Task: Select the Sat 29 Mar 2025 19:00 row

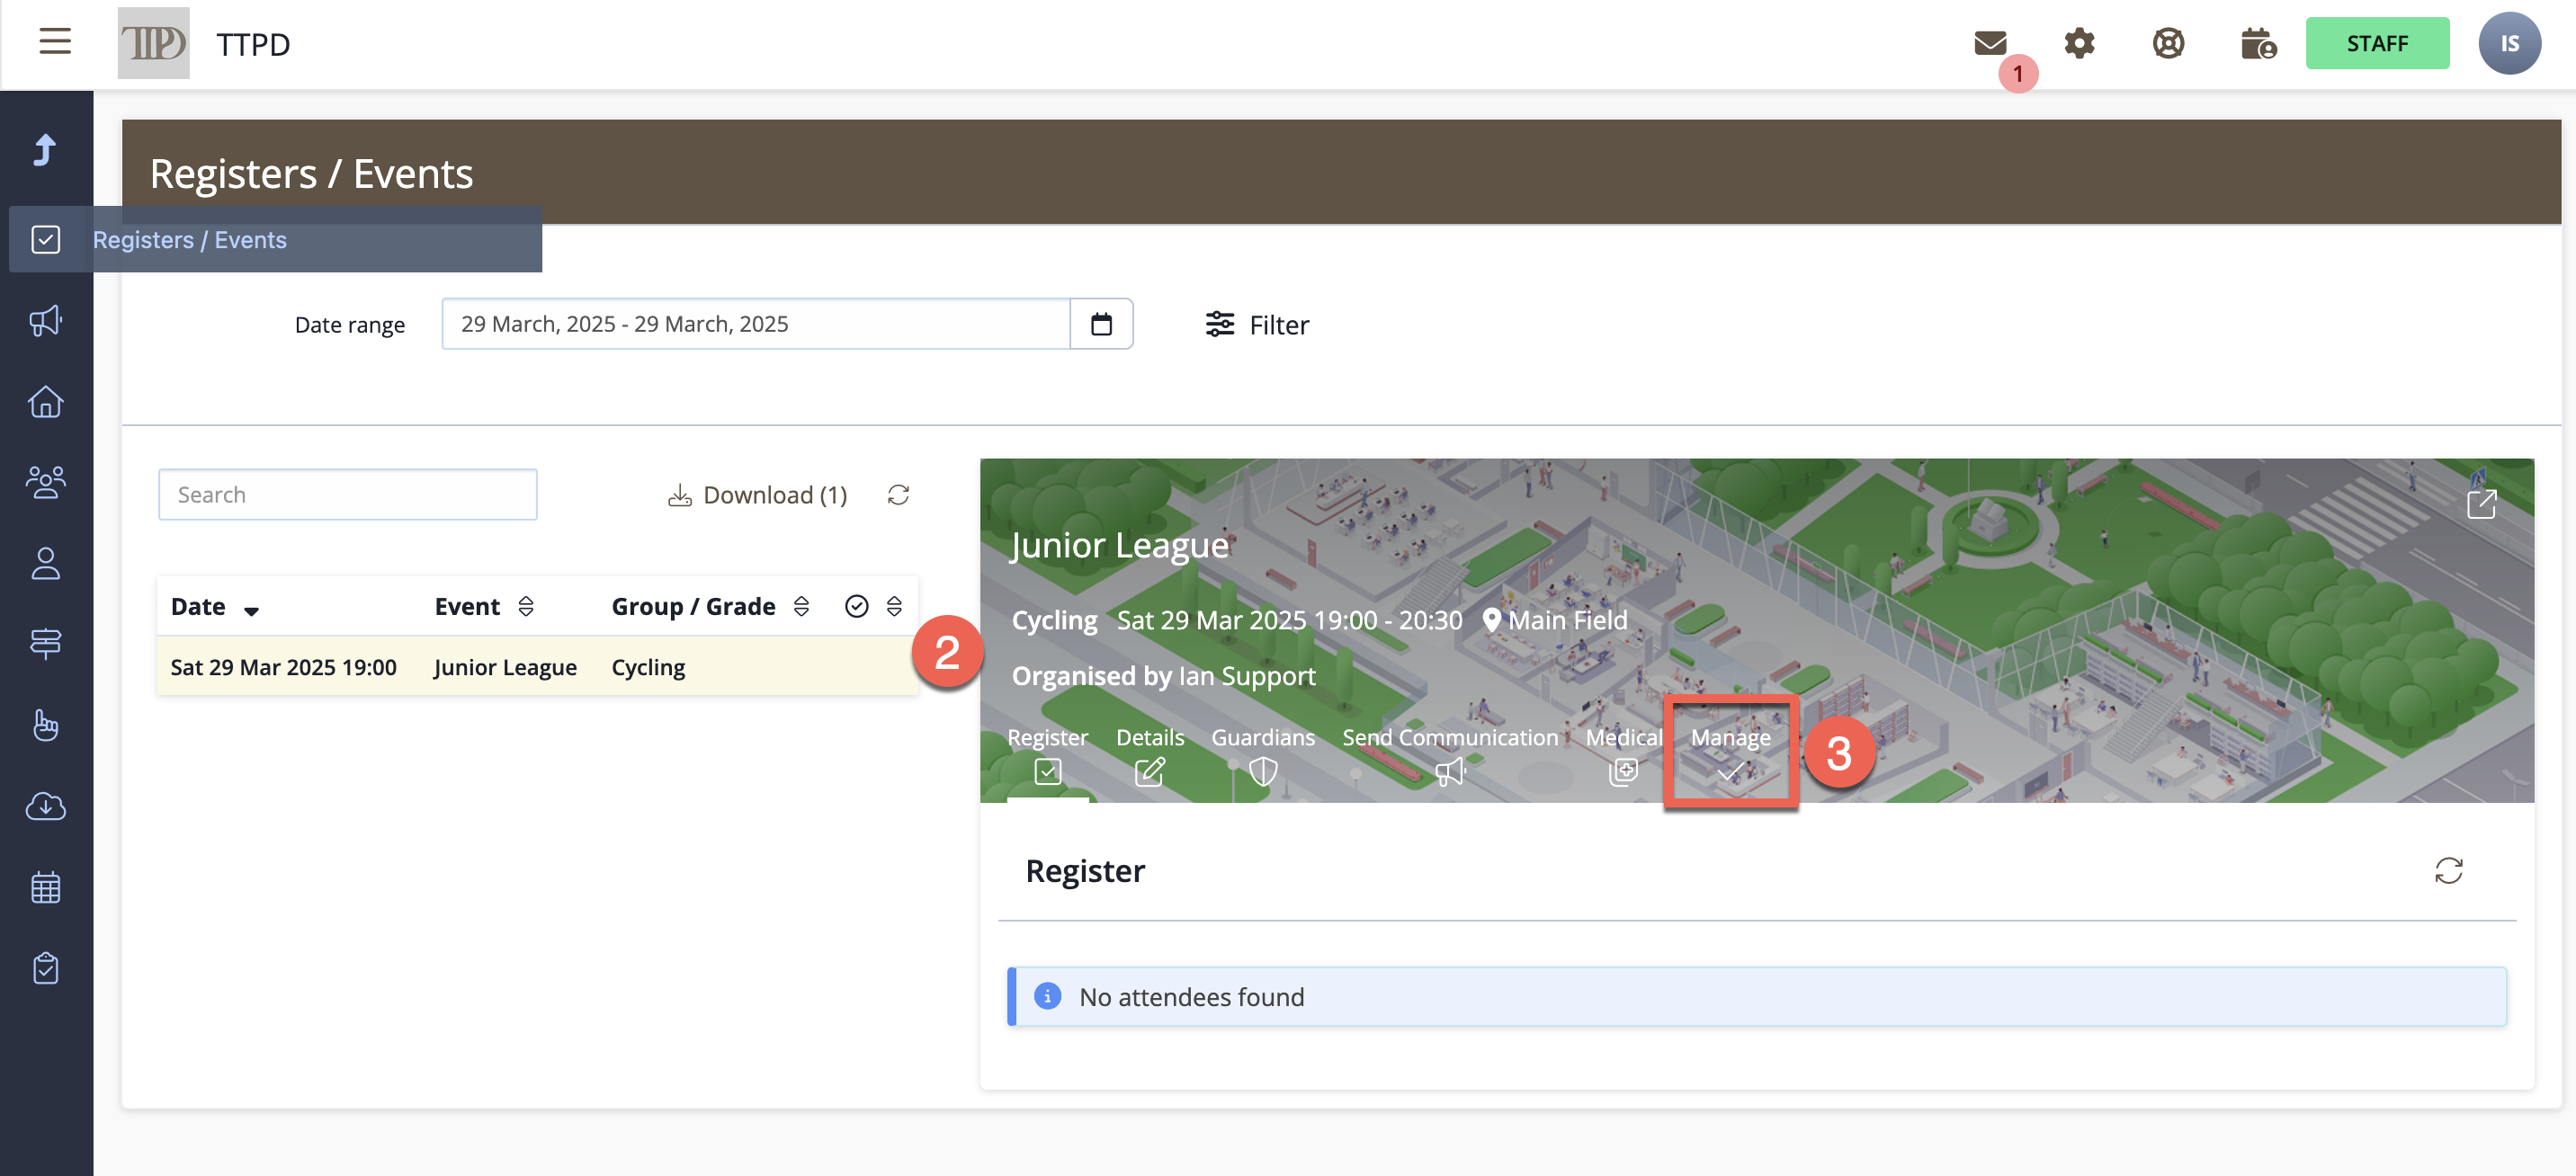Action: 537,666
